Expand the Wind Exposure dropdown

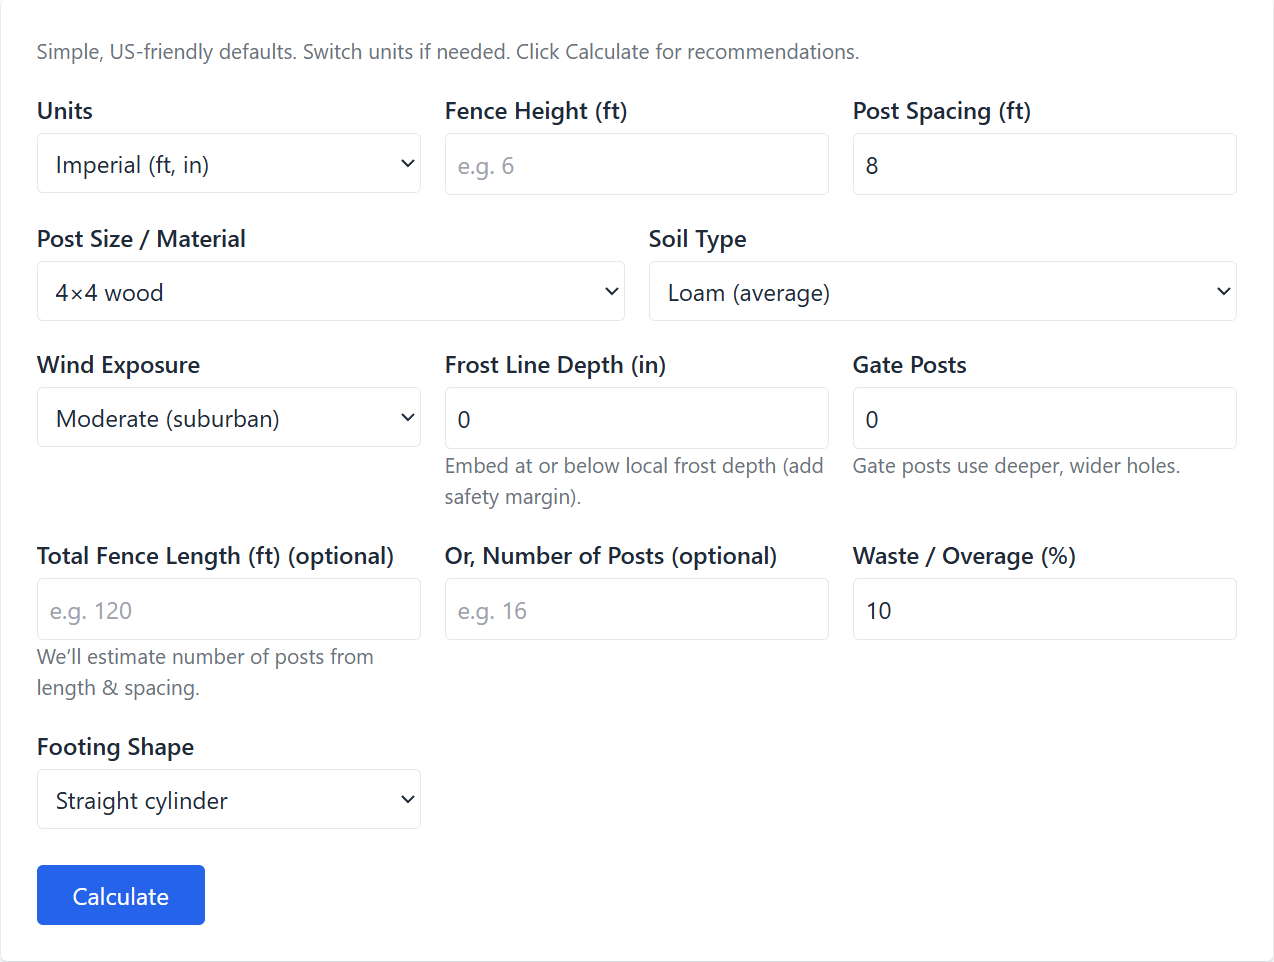click(228, 418)
